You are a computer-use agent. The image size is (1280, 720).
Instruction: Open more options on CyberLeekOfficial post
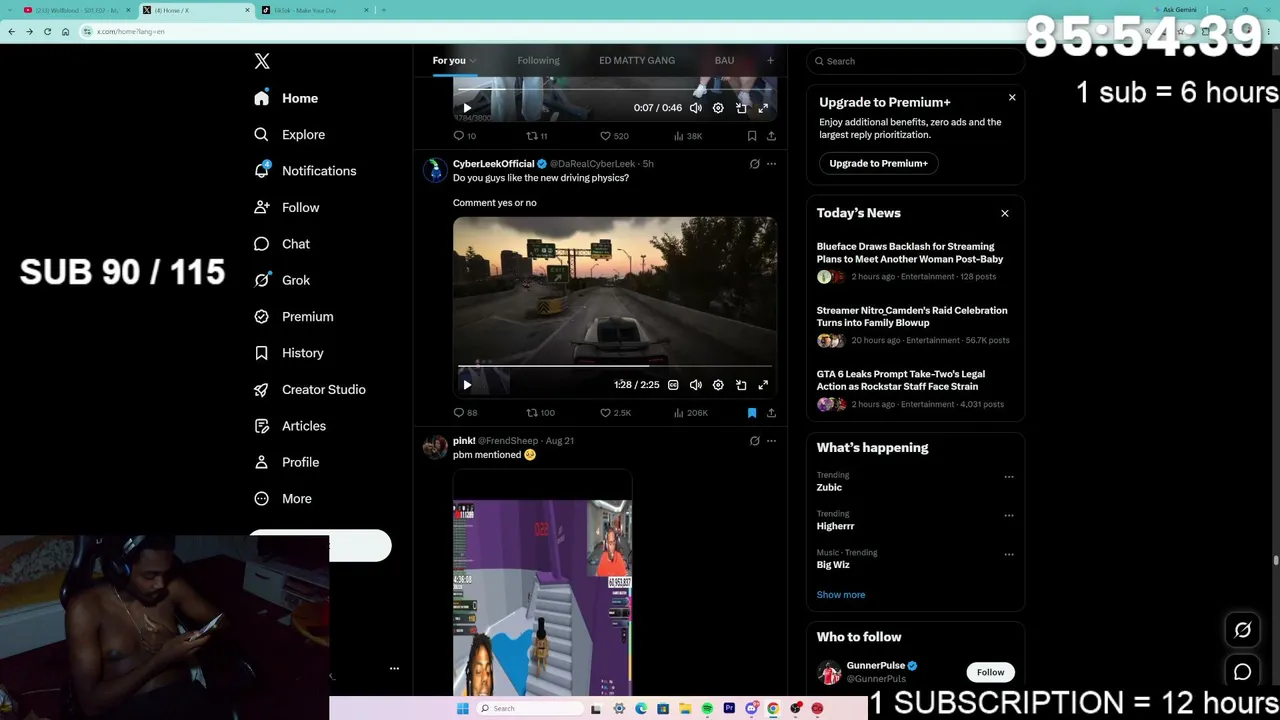click(771, 164)
